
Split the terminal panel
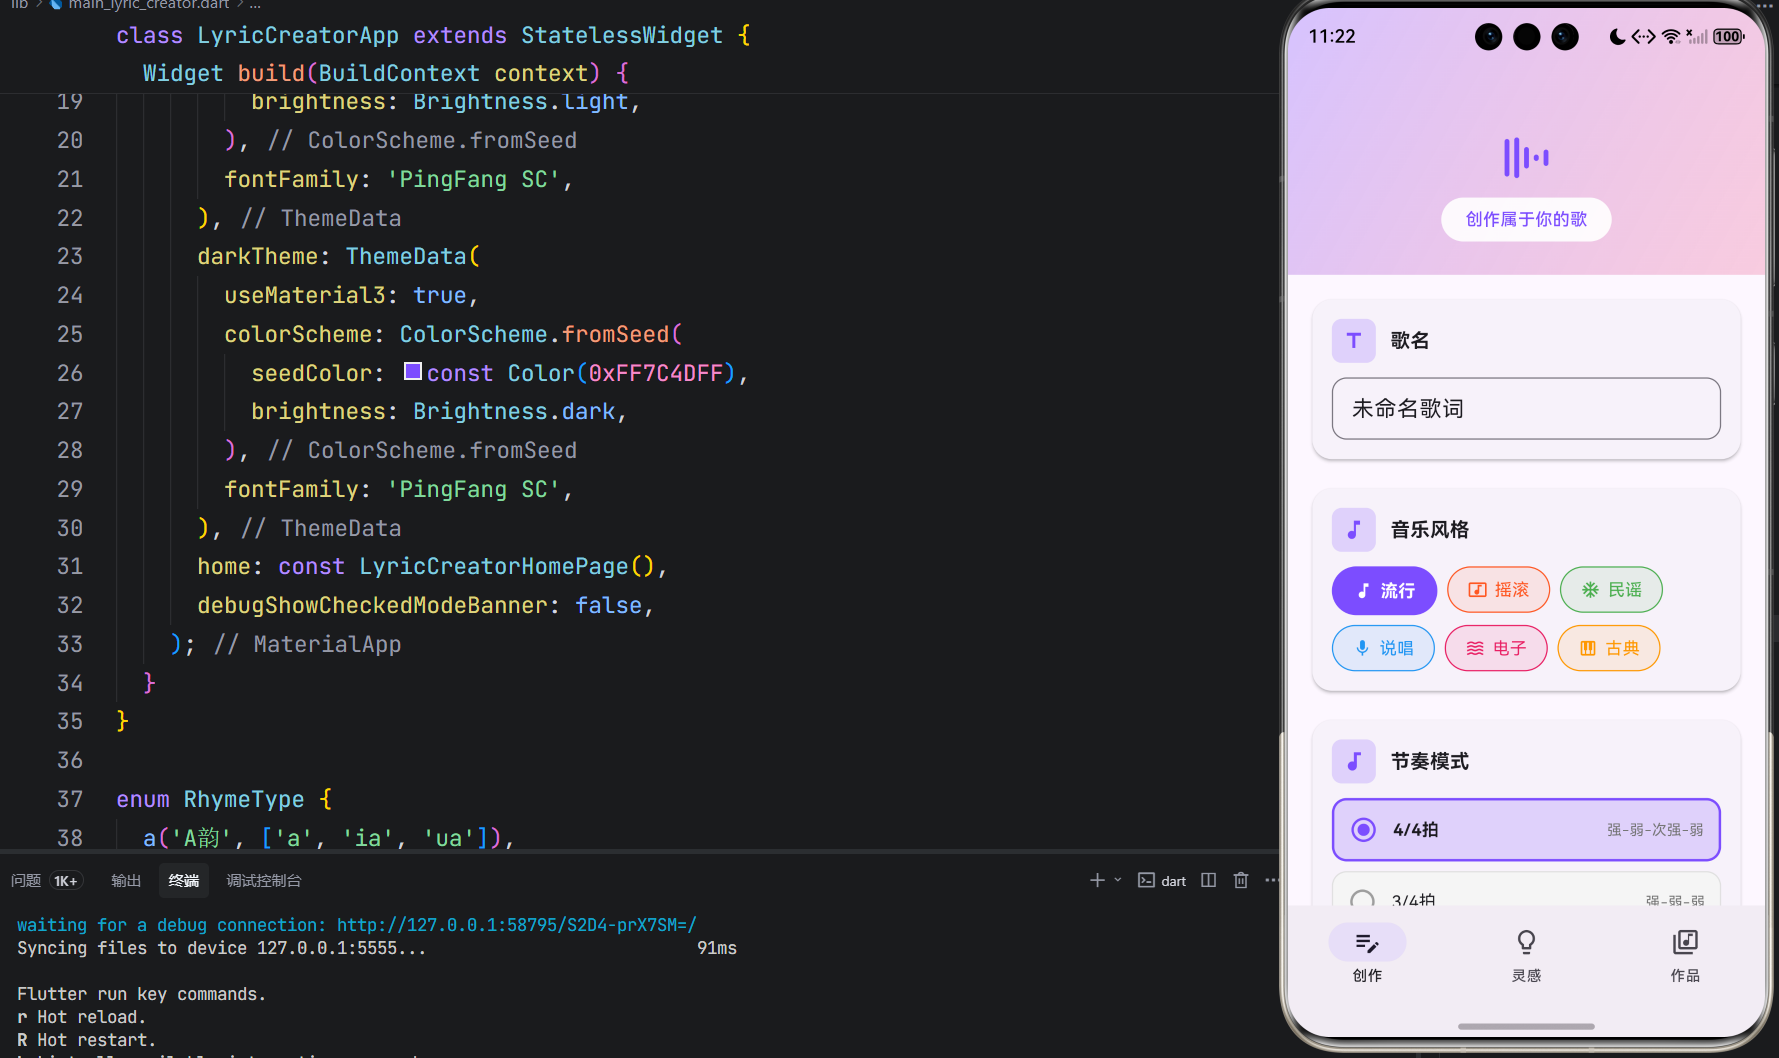[x=1209, y=880]
